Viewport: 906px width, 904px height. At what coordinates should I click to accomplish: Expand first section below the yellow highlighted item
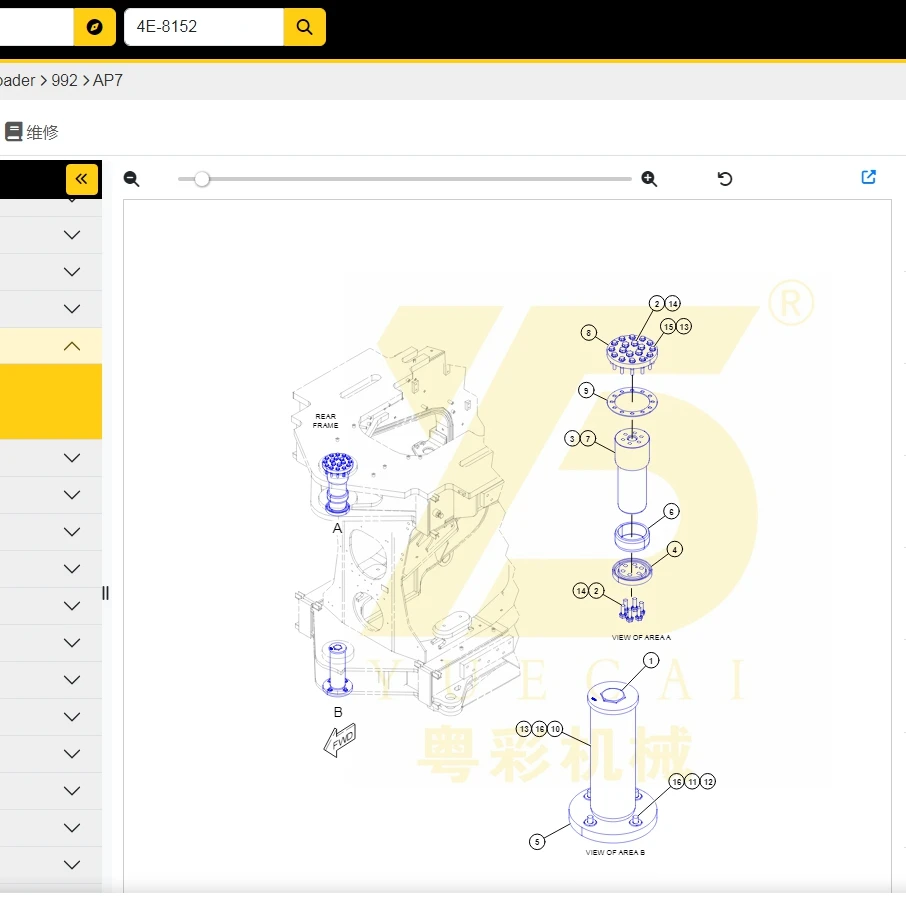pyautogui.click(x=72, y=458)
